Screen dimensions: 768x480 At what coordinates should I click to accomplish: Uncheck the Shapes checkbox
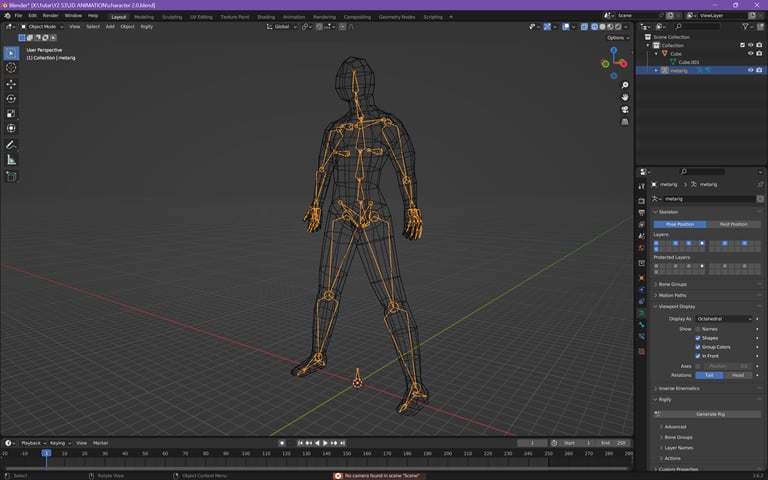point(698,338)
